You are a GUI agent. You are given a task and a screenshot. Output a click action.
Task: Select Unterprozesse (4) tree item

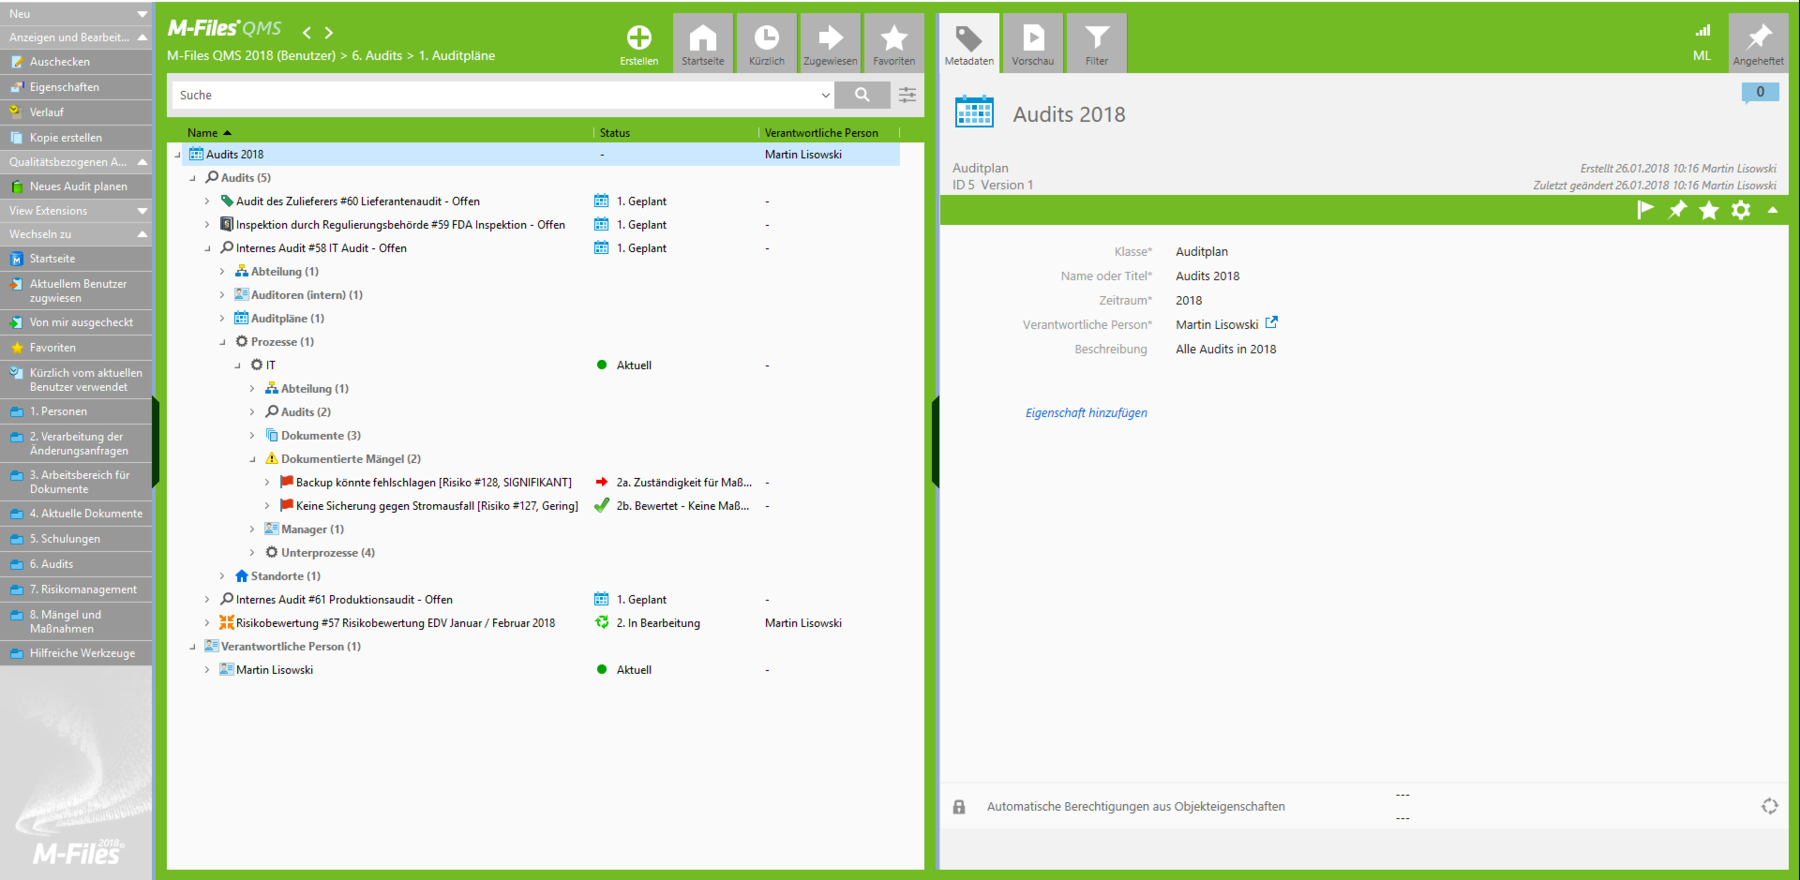point(328,553)
